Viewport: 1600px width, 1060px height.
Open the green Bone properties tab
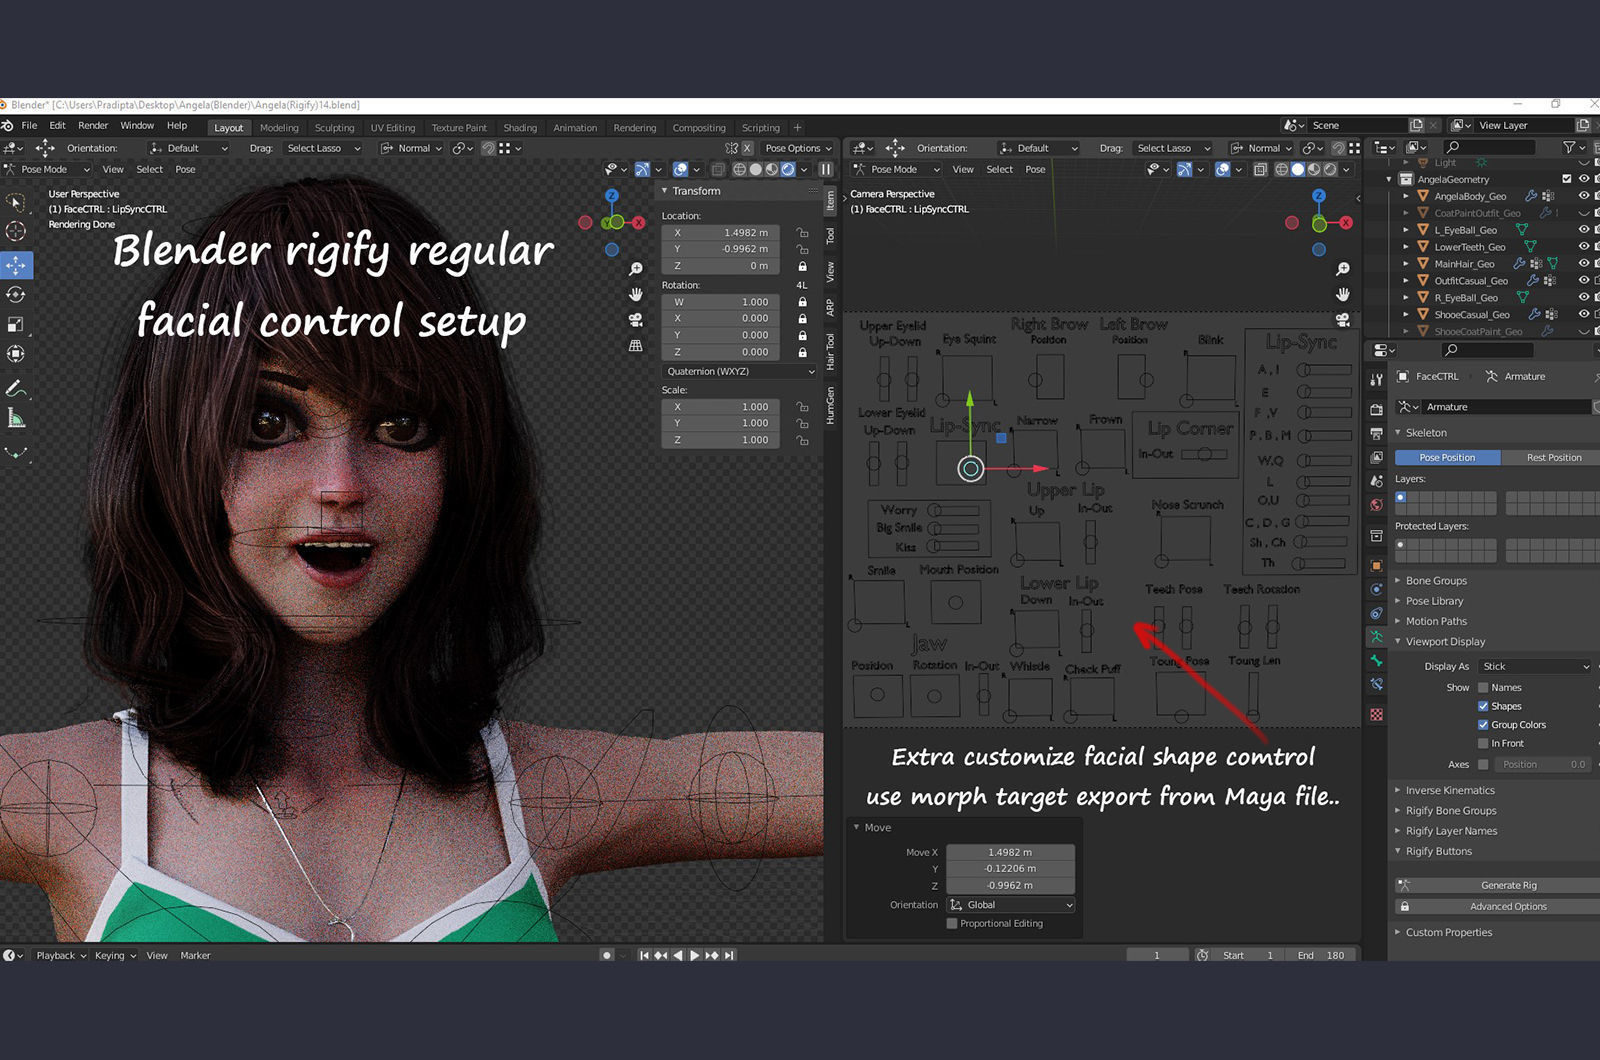pyautogui.click(x=1377, y=661)
